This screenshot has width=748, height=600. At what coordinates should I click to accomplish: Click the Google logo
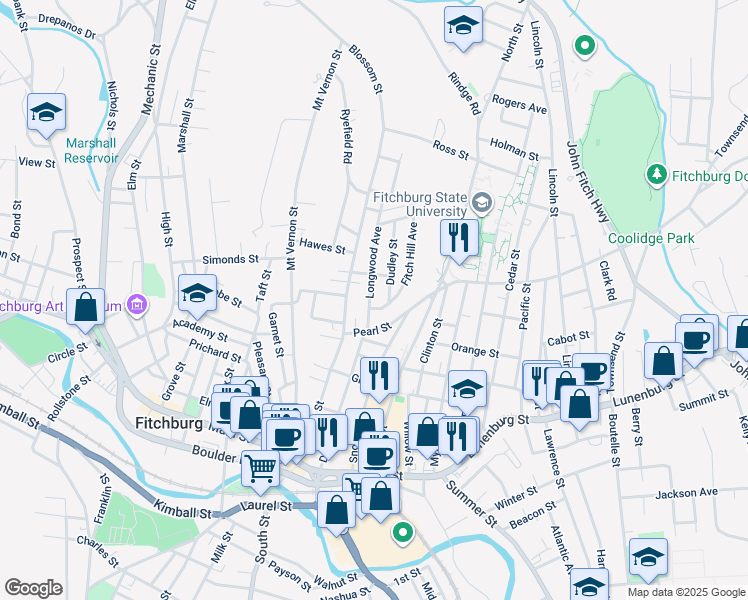pos(33,588)
